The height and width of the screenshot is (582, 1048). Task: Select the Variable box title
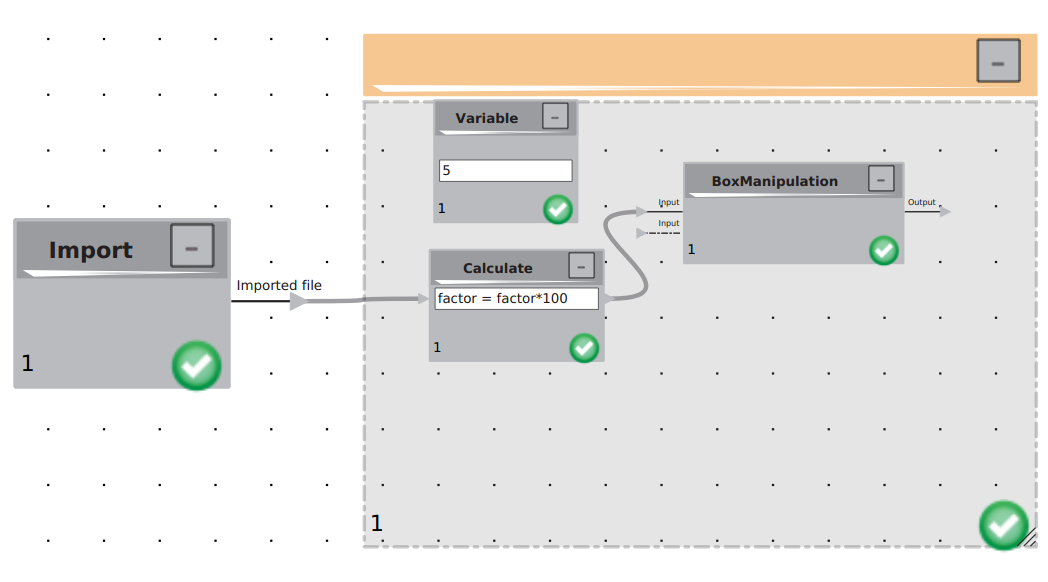pos(487,118)
